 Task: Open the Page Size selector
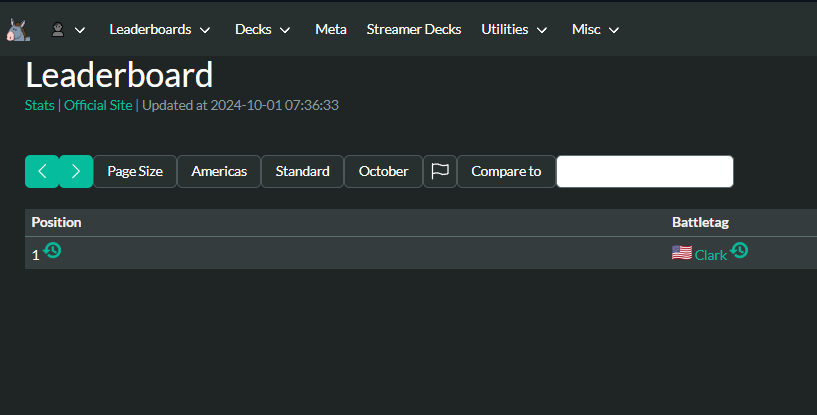coord(135,172)
